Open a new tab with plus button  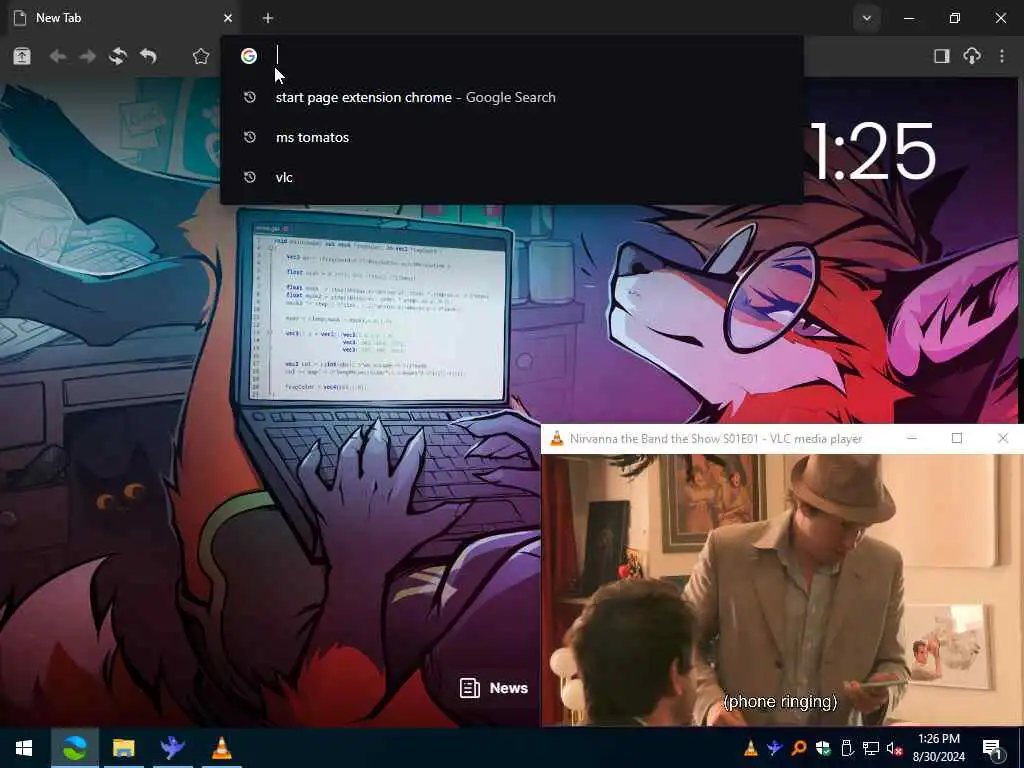(x=268, y=18)
